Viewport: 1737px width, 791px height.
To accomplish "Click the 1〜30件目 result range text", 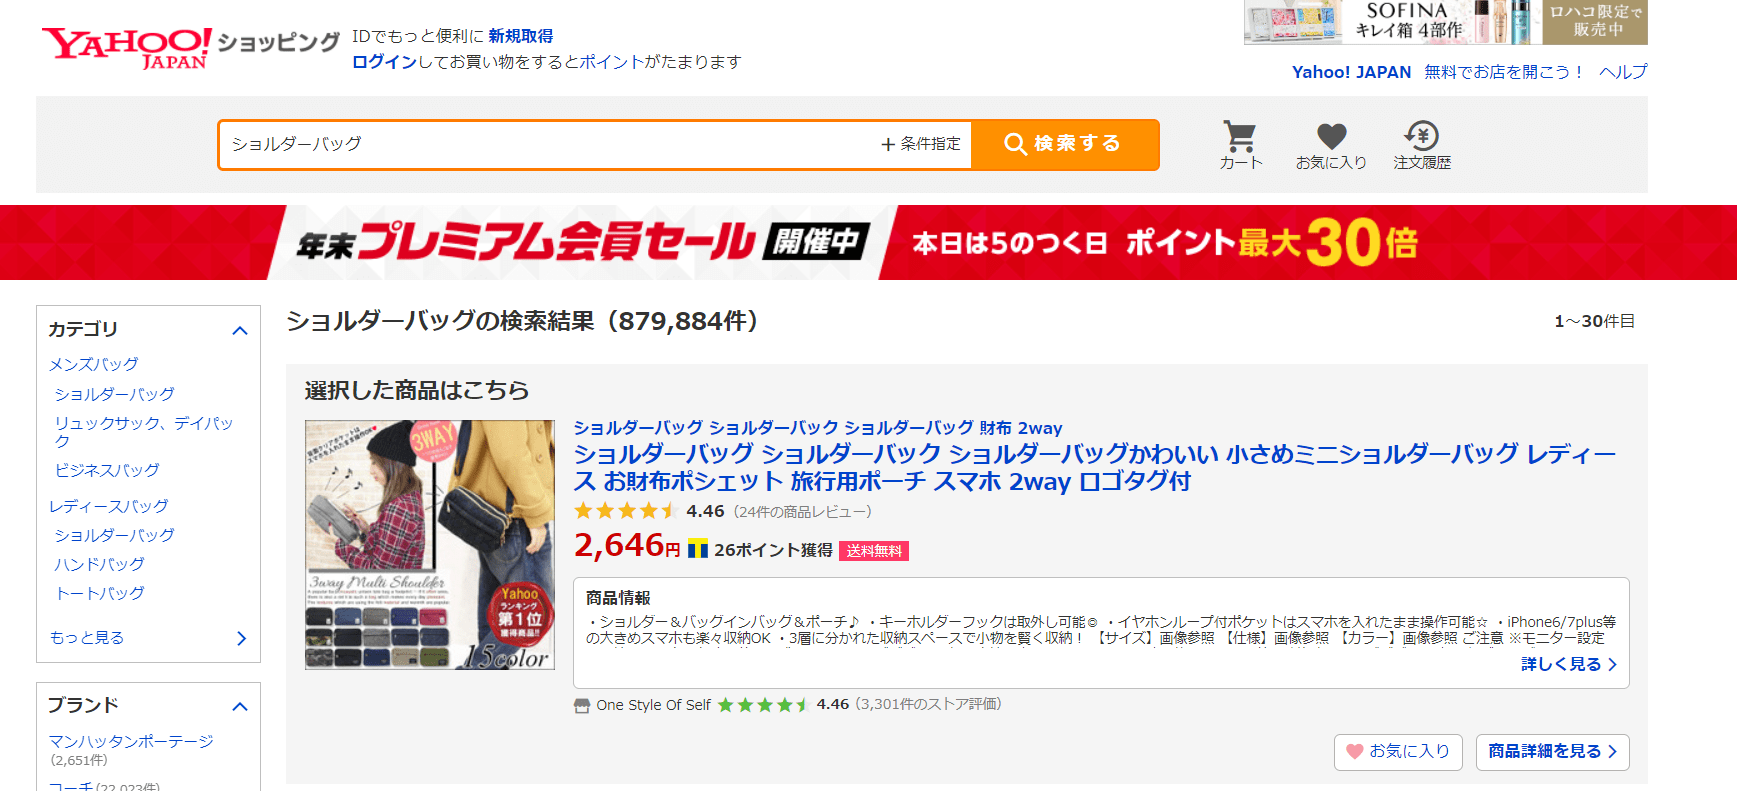I will pyautogui.click(x=1594, y=321).
